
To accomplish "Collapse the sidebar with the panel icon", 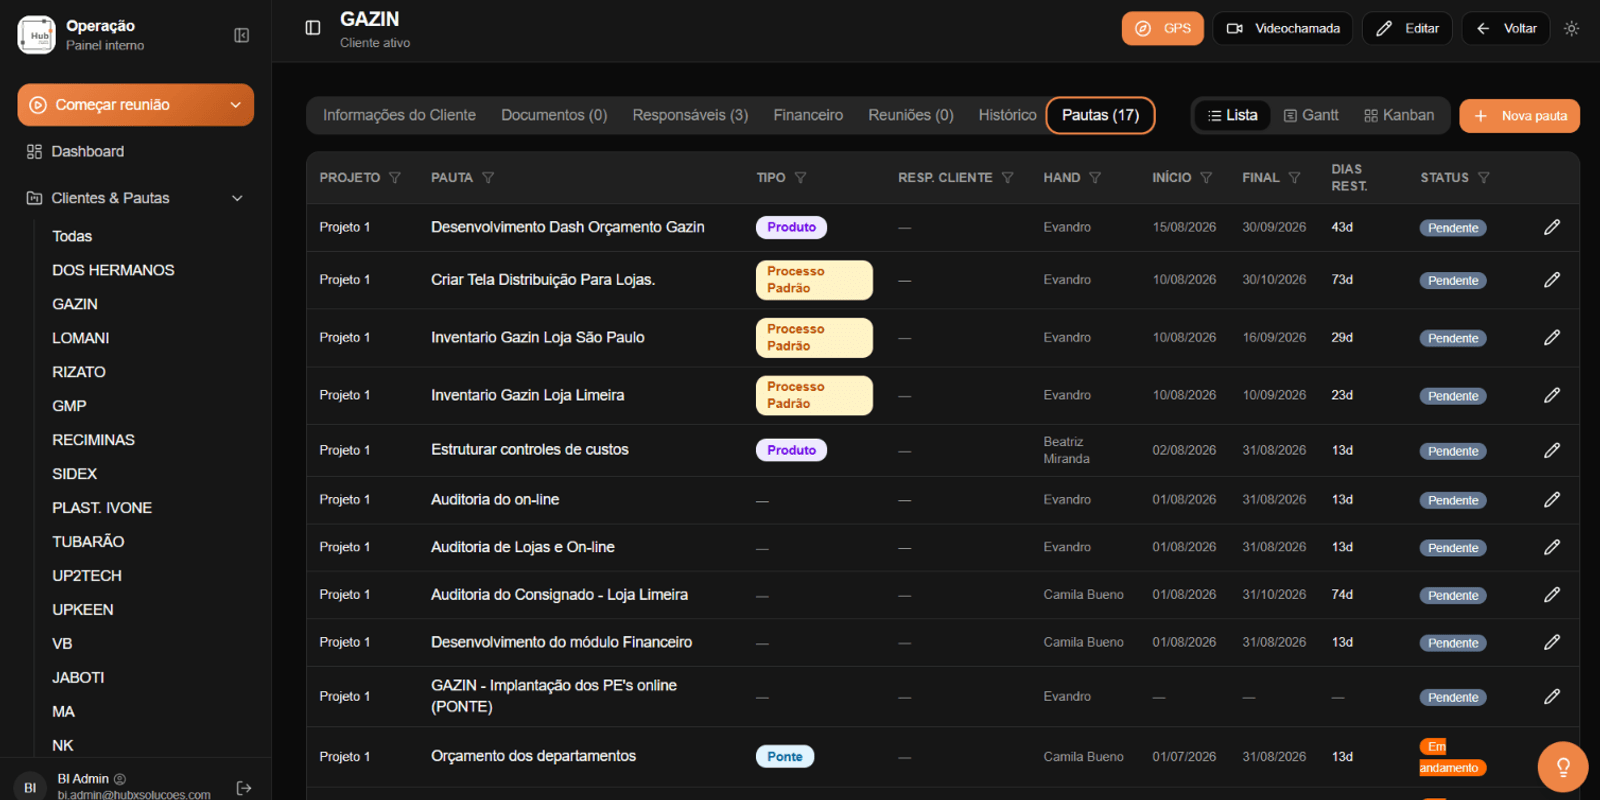I will point(242,35).
